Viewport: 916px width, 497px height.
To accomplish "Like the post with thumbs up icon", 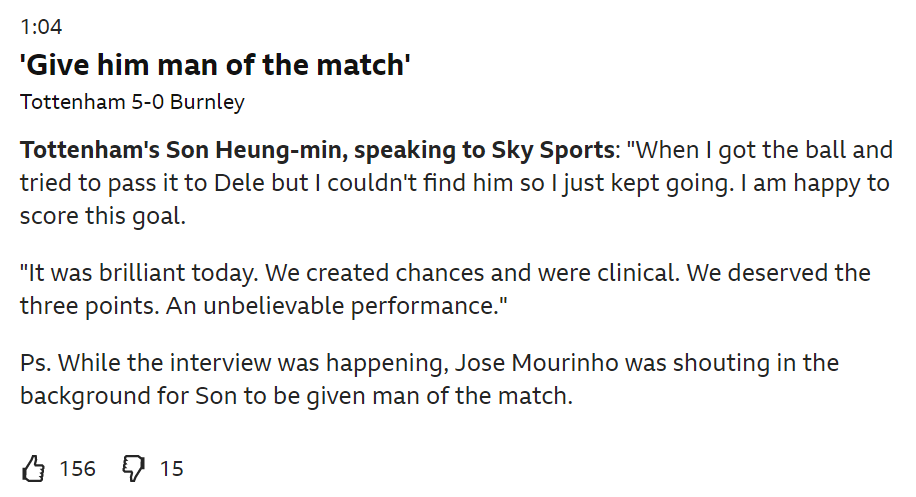I will tap(33, 468).
